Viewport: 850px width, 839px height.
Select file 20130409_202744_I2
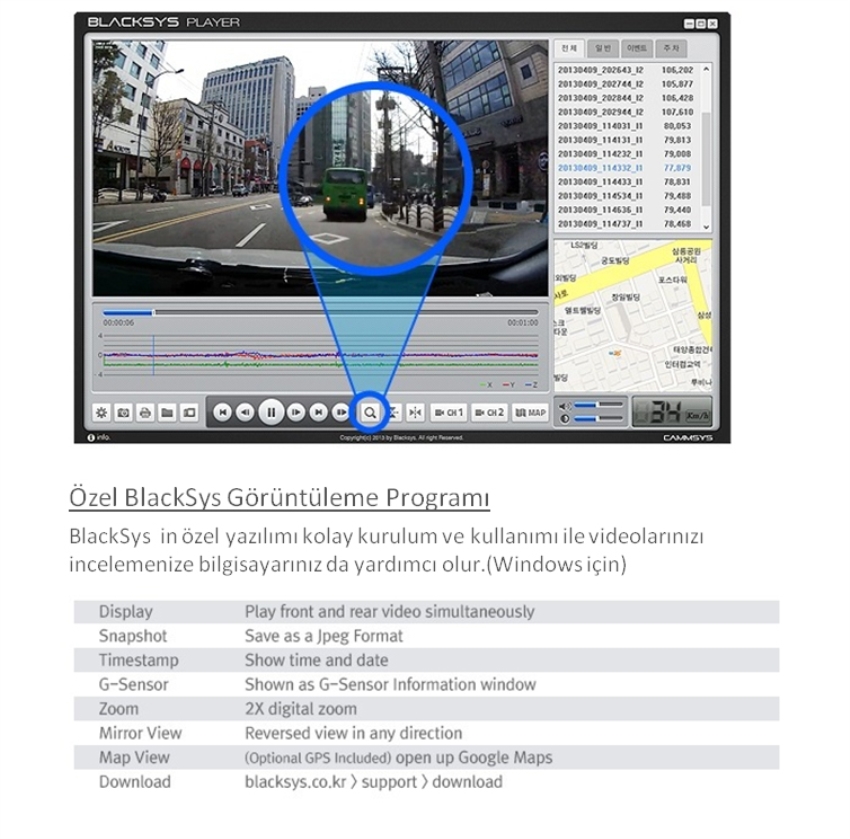627,84
